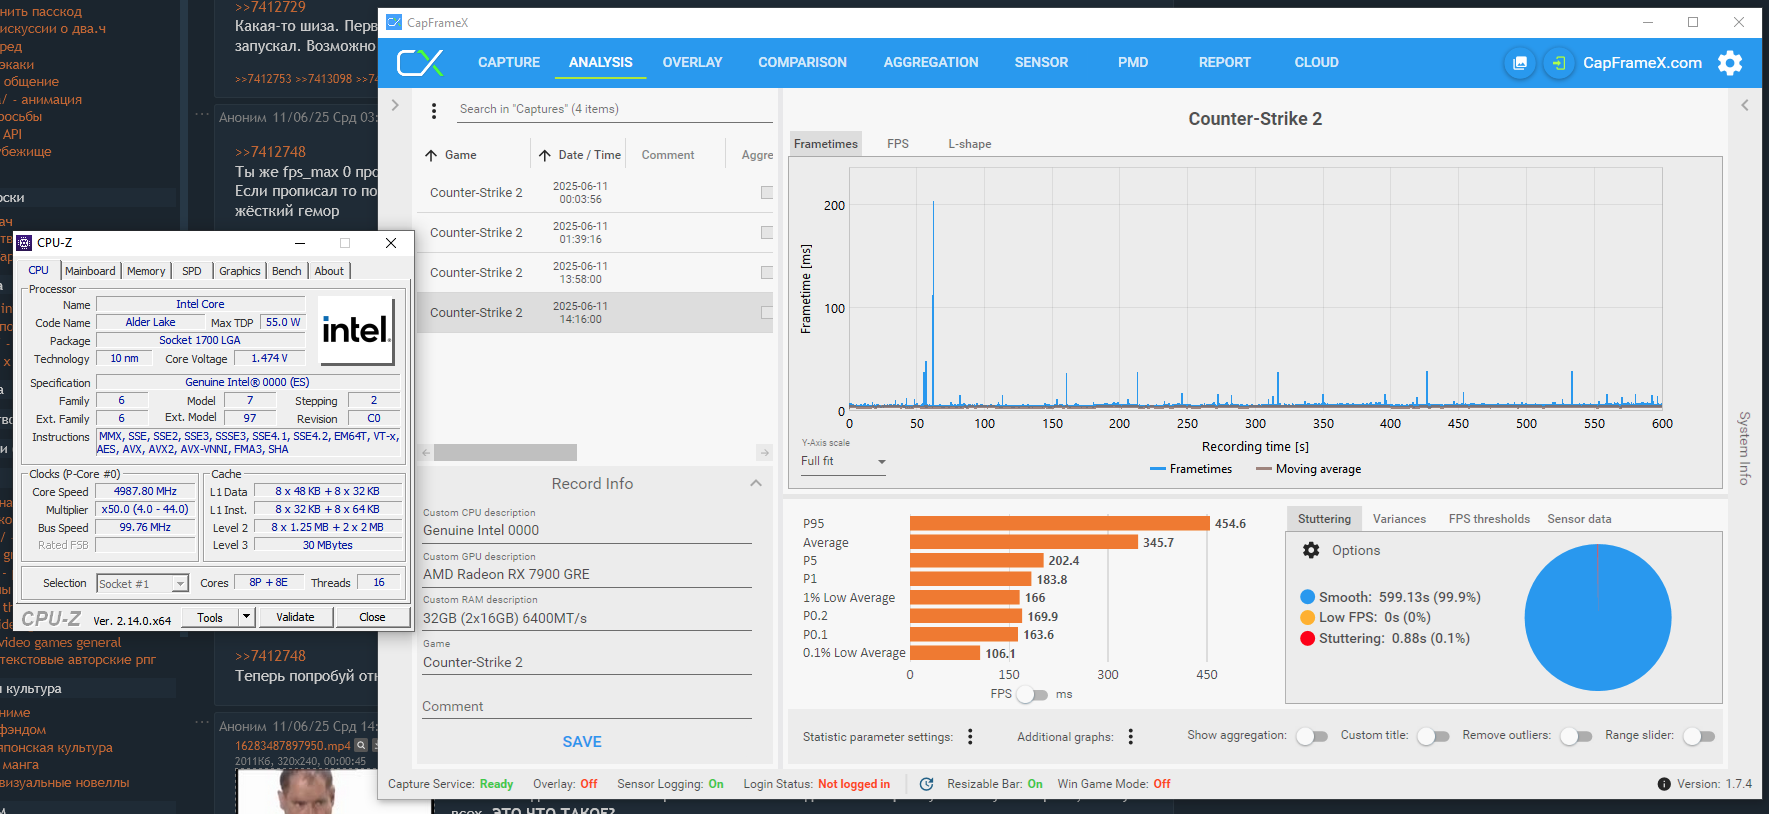
Task: Switch to the CAPTURE tab
Action: click(x=509, y=62)
